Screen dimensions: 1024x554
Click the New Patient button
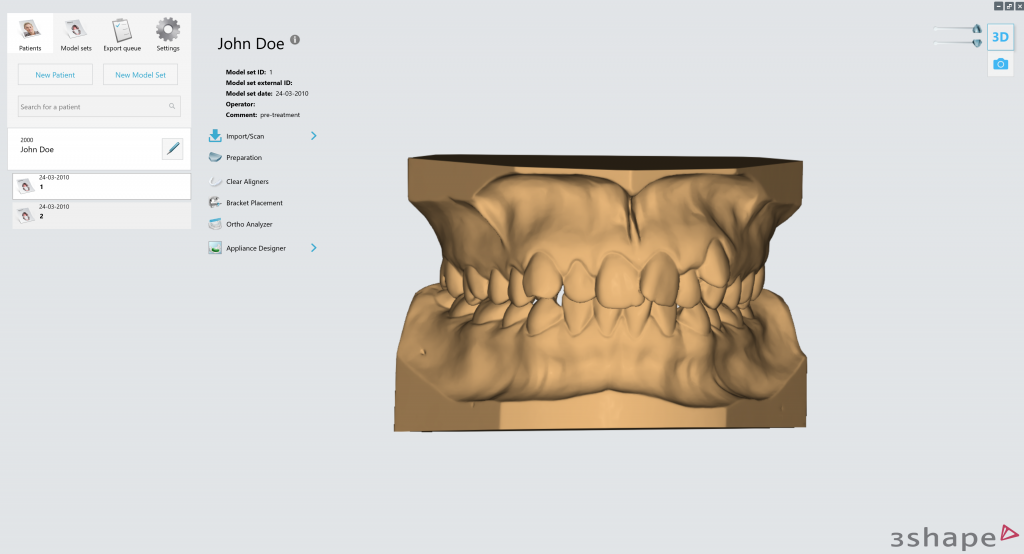[56, 75]
